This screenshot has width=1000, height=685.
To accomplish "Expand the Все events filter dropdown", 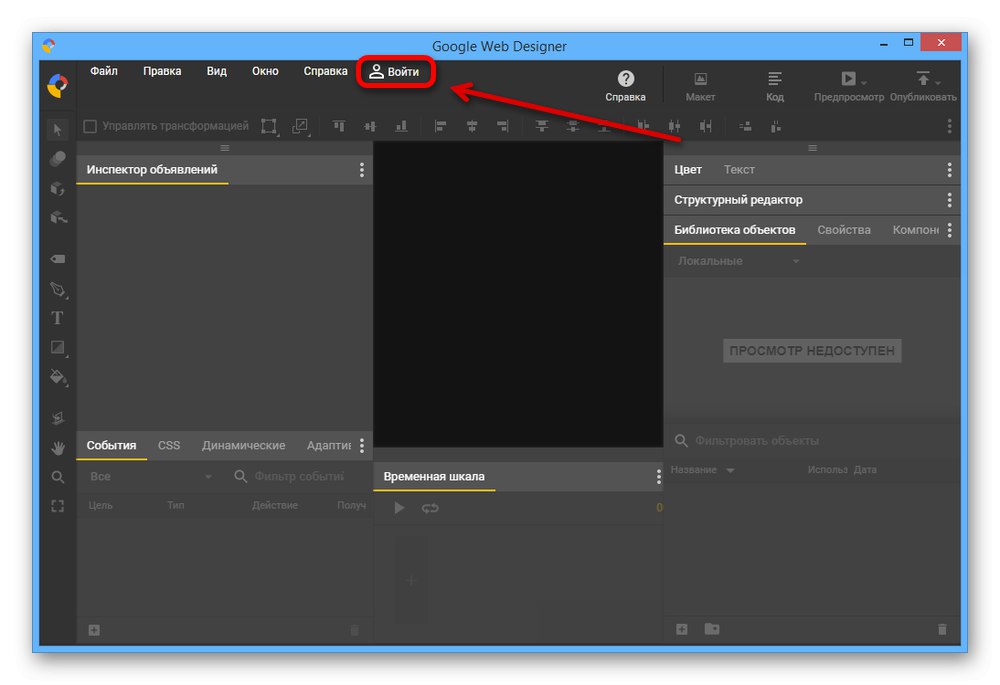I will click(151, 477).
